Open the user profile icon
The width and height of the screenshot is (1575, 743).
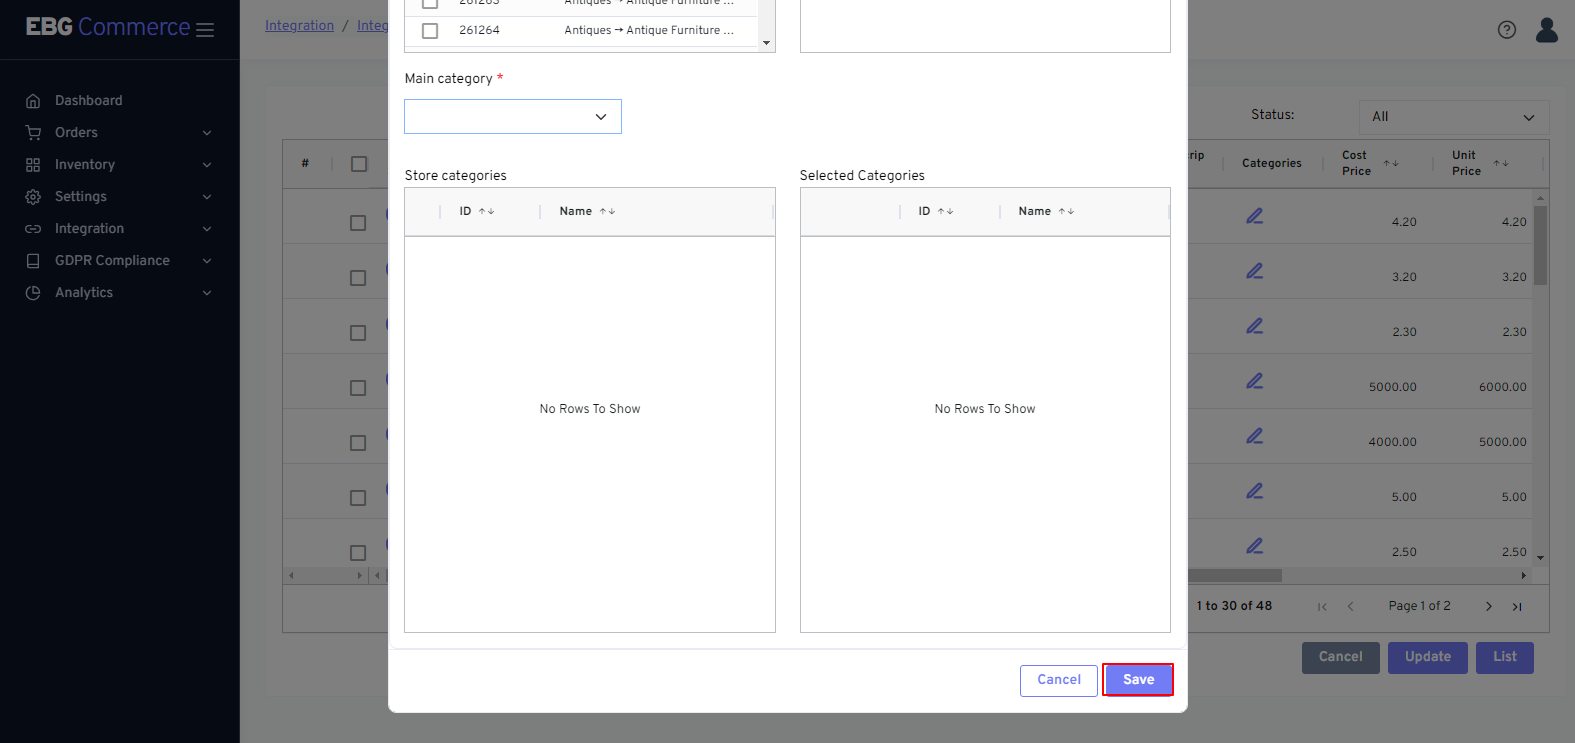[x=1546, y=30]
